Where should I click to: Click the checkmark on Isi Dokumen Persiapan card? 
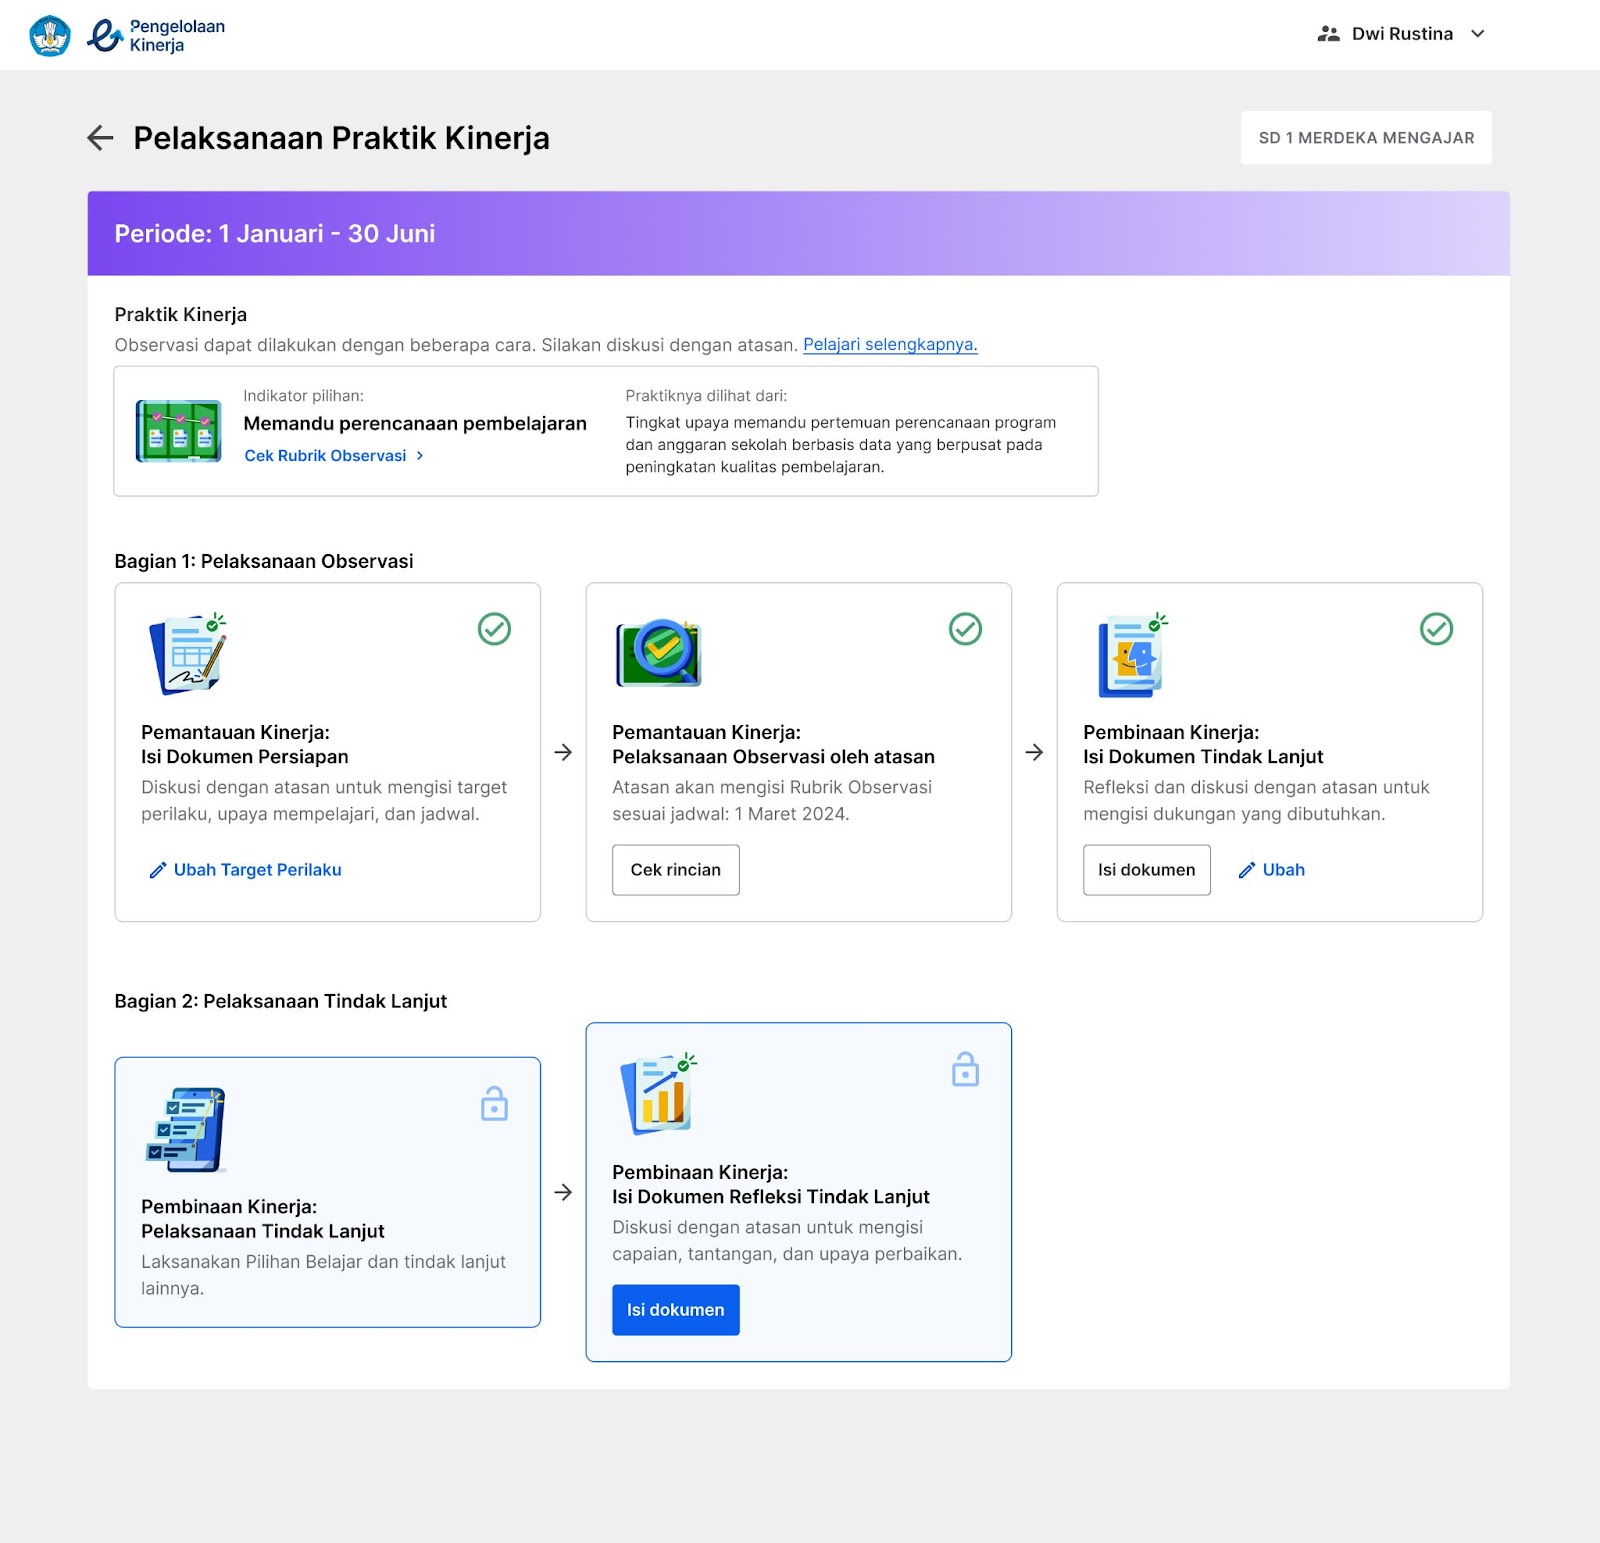pyautogui.click(x=494, y=629)
